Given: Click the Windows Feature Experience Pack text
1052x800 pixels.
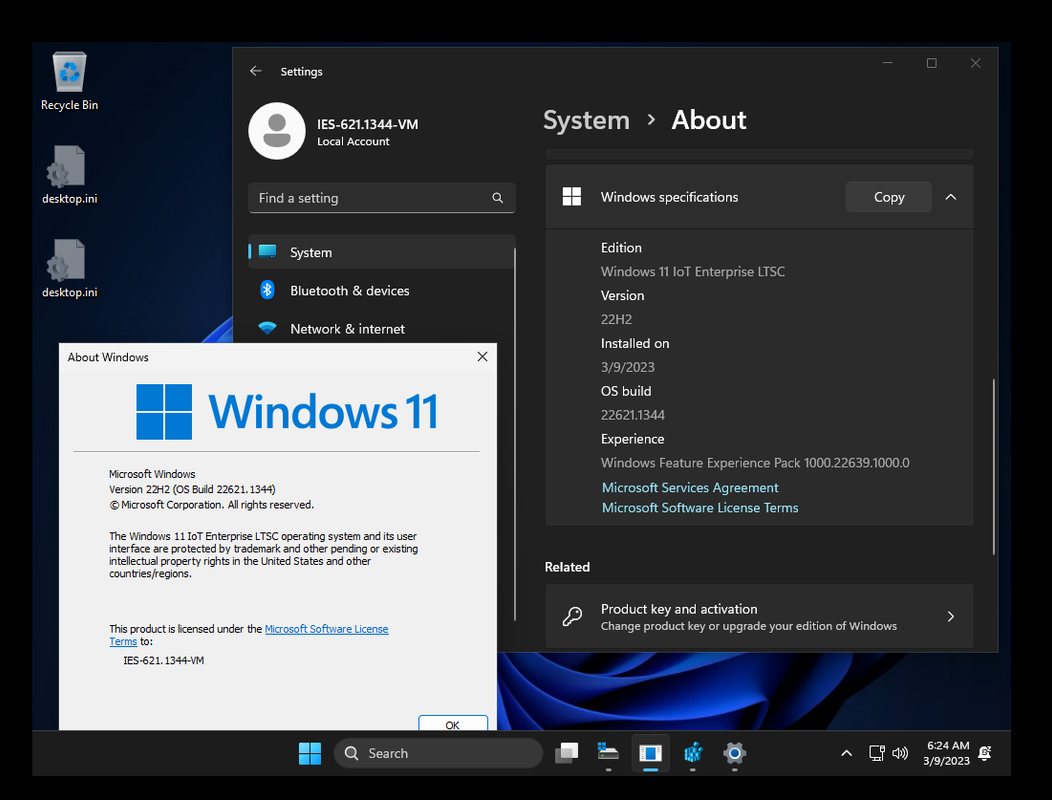Looking at the screenshot, I should tap(755, 462).
